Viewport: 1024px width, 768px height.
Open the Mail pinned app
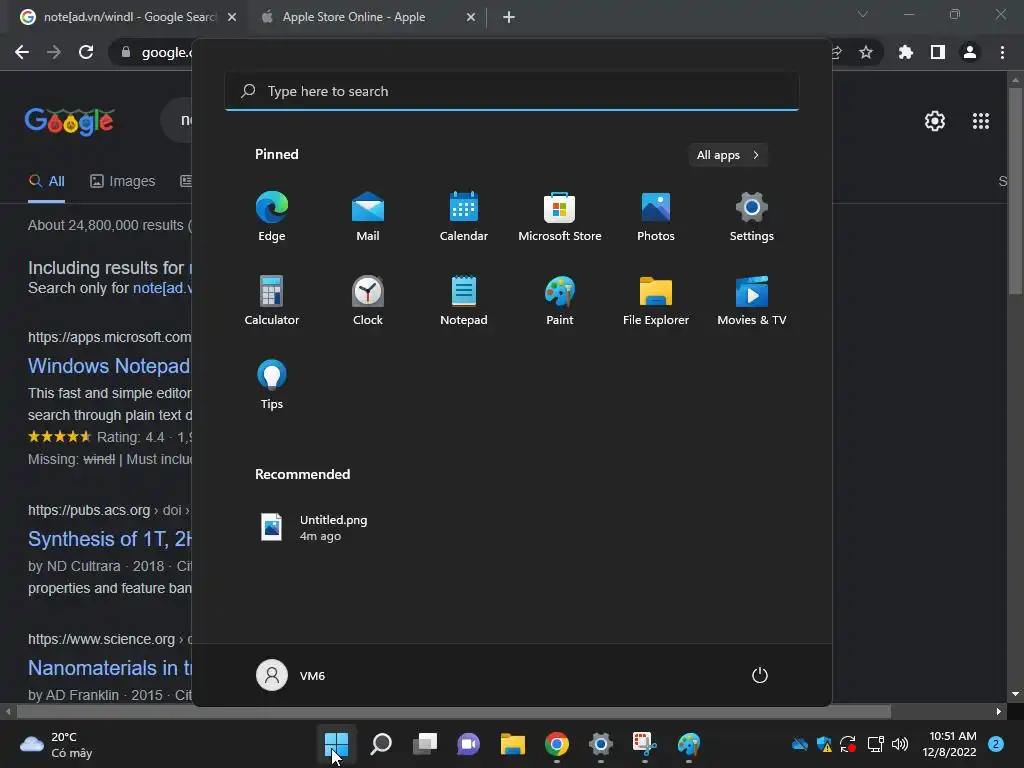click(368, 216)
